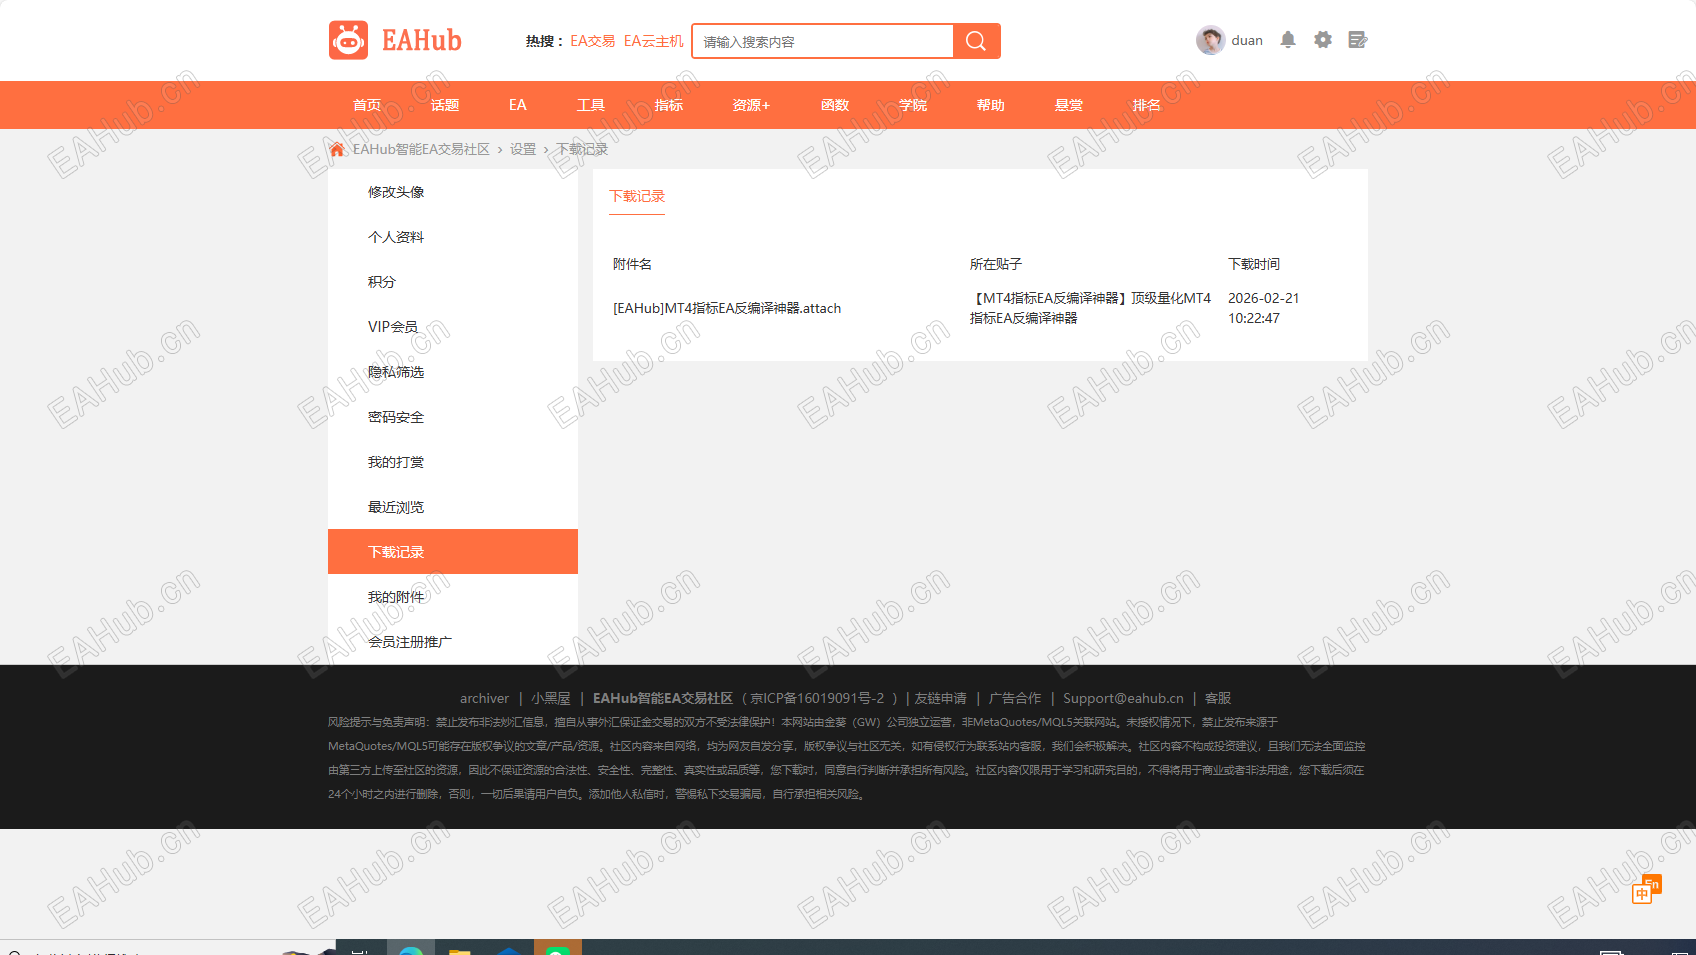Viewport: 1696px width, 955px height.
Task: Open 话题 in the navigation bar
Action: click(x=445, y=105)
